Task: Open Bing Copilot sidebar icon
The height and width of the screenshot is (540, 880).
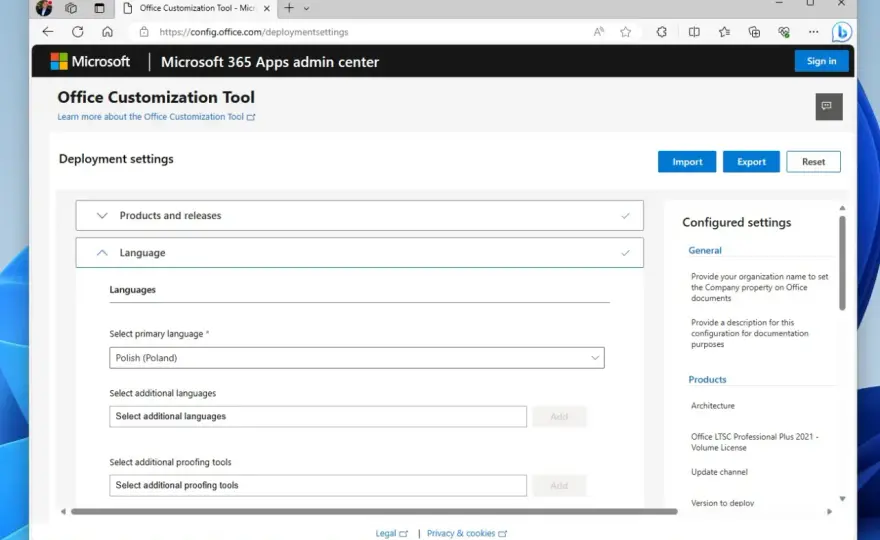Action: click(841, 32)
